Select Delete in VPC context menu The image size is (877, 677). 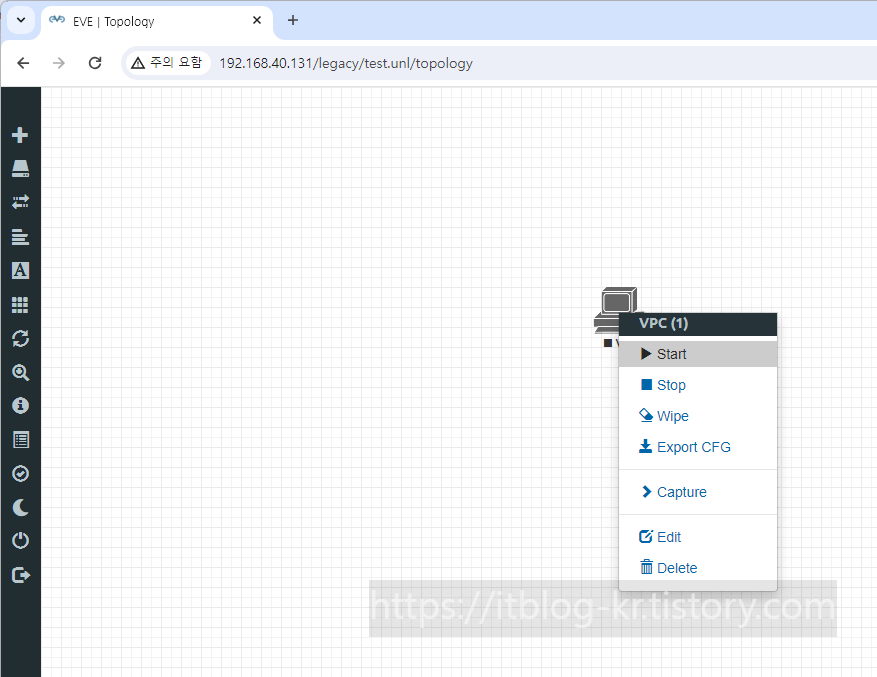[697, 568]
